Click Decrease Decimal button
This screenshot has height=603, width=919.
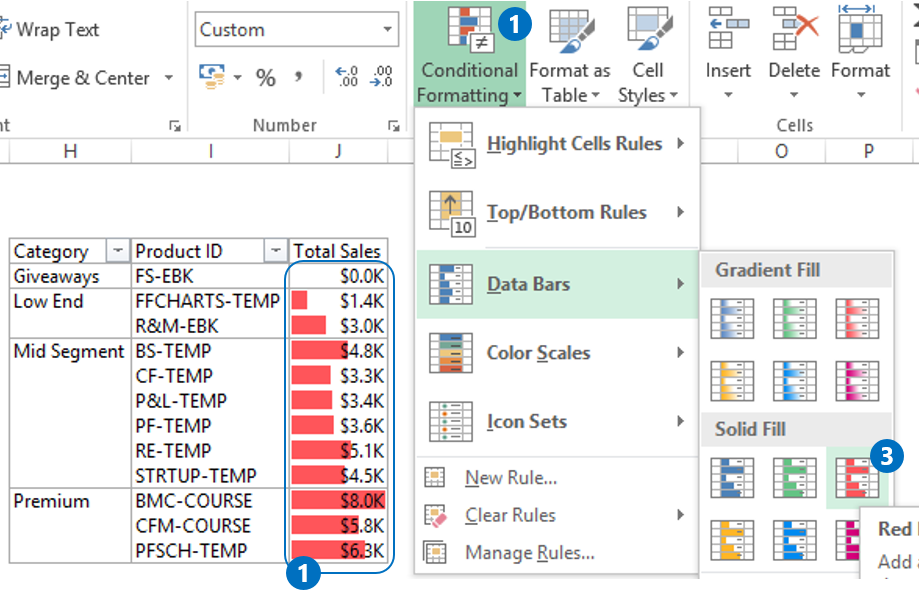[x=381, y=77]
